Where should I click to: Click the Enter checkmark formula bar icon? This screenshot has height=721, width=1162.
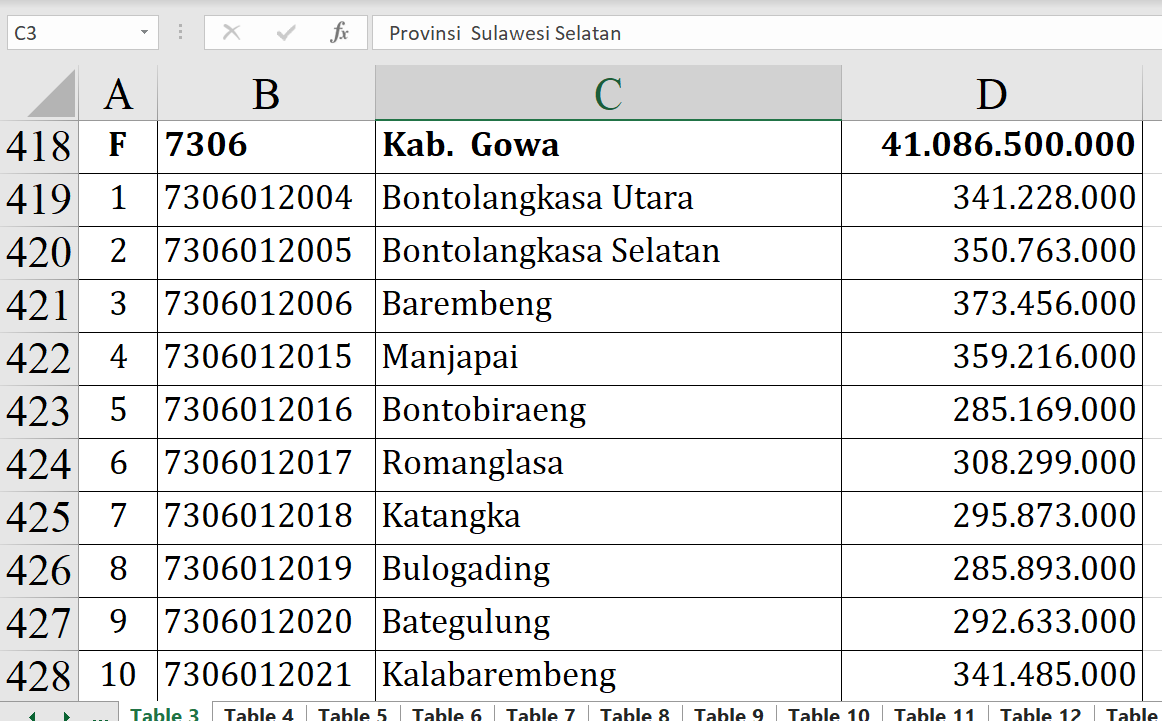tap(286, 33)
